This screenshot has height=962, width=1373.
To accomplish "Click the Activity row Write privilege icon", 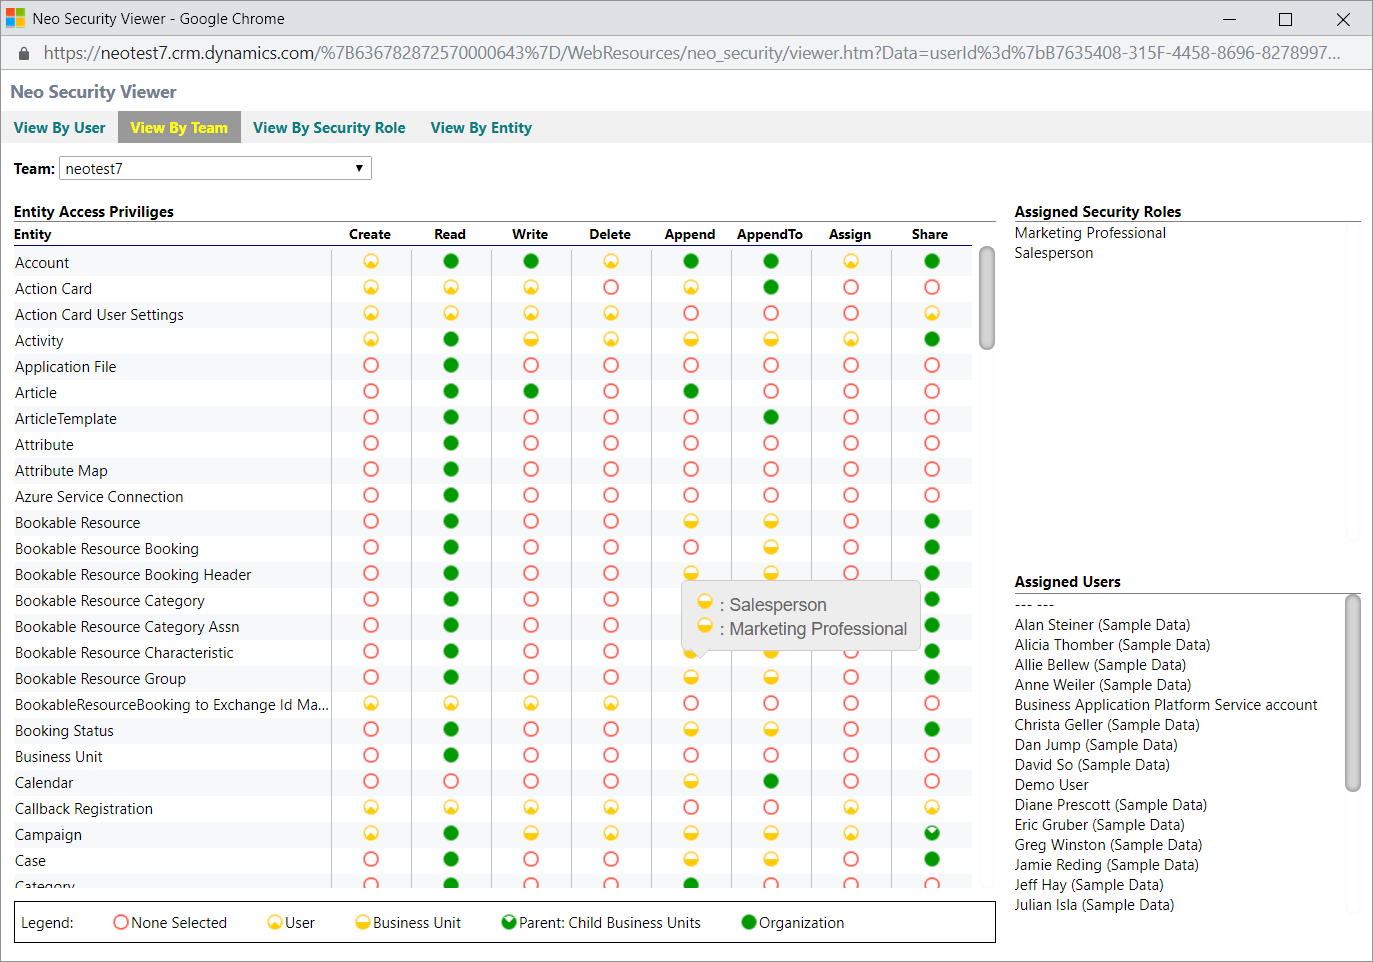I will [x=531, y=339].
